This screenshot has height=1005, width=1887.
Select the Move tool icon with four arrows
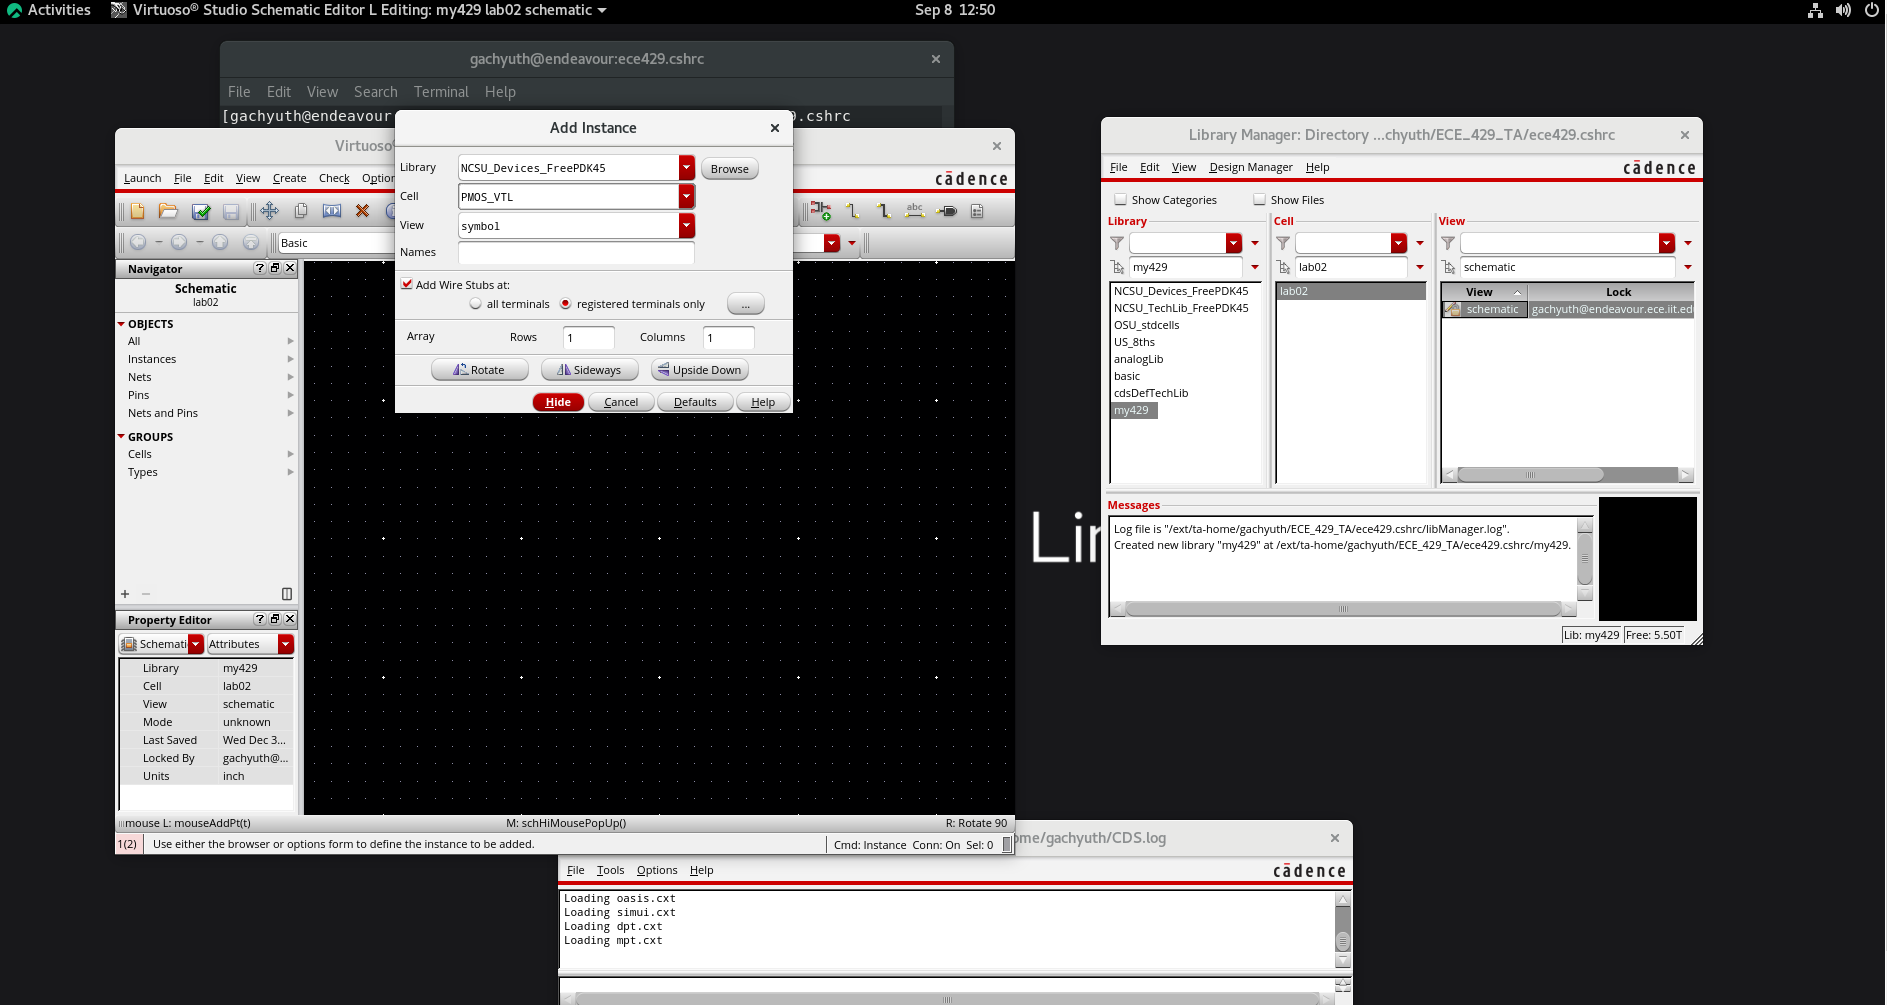(269, 211)
